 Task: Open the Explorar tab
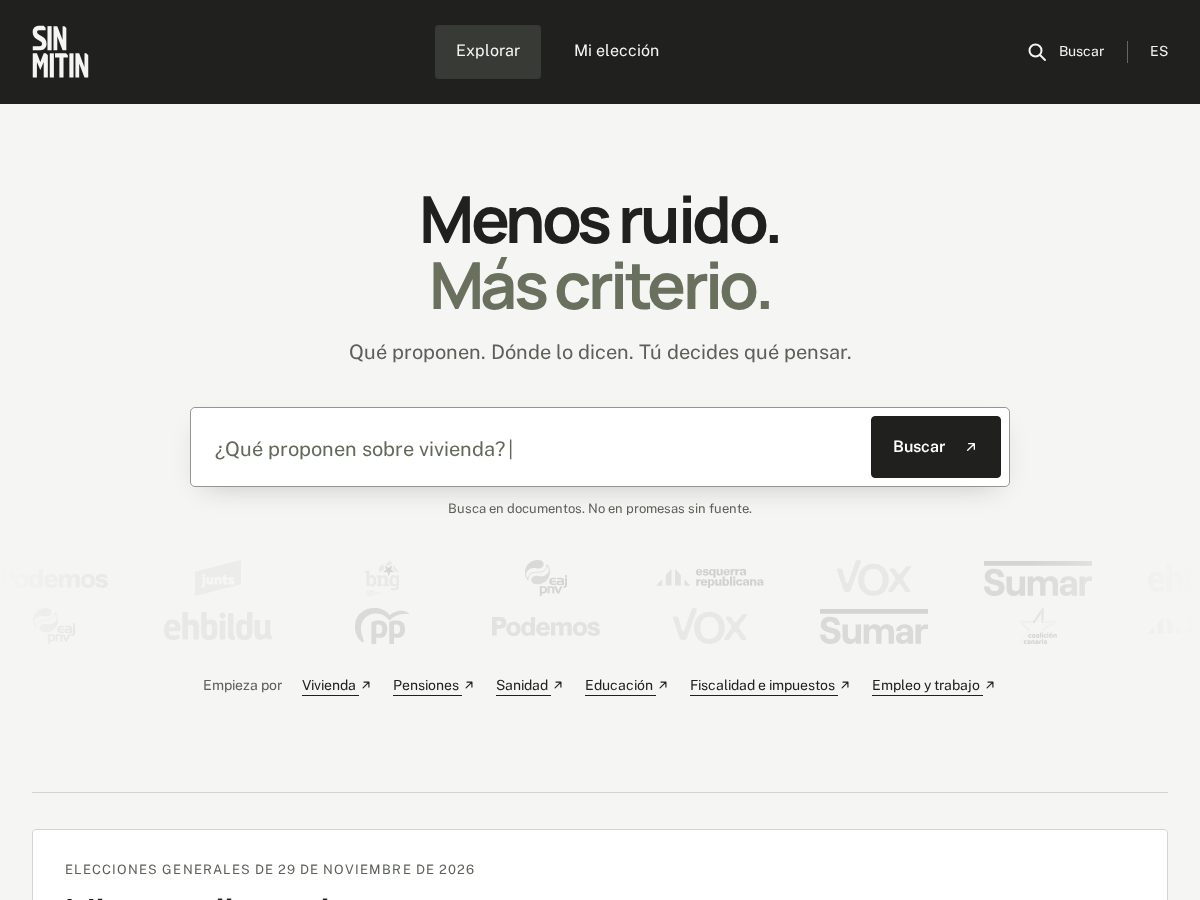coord(488,52)
